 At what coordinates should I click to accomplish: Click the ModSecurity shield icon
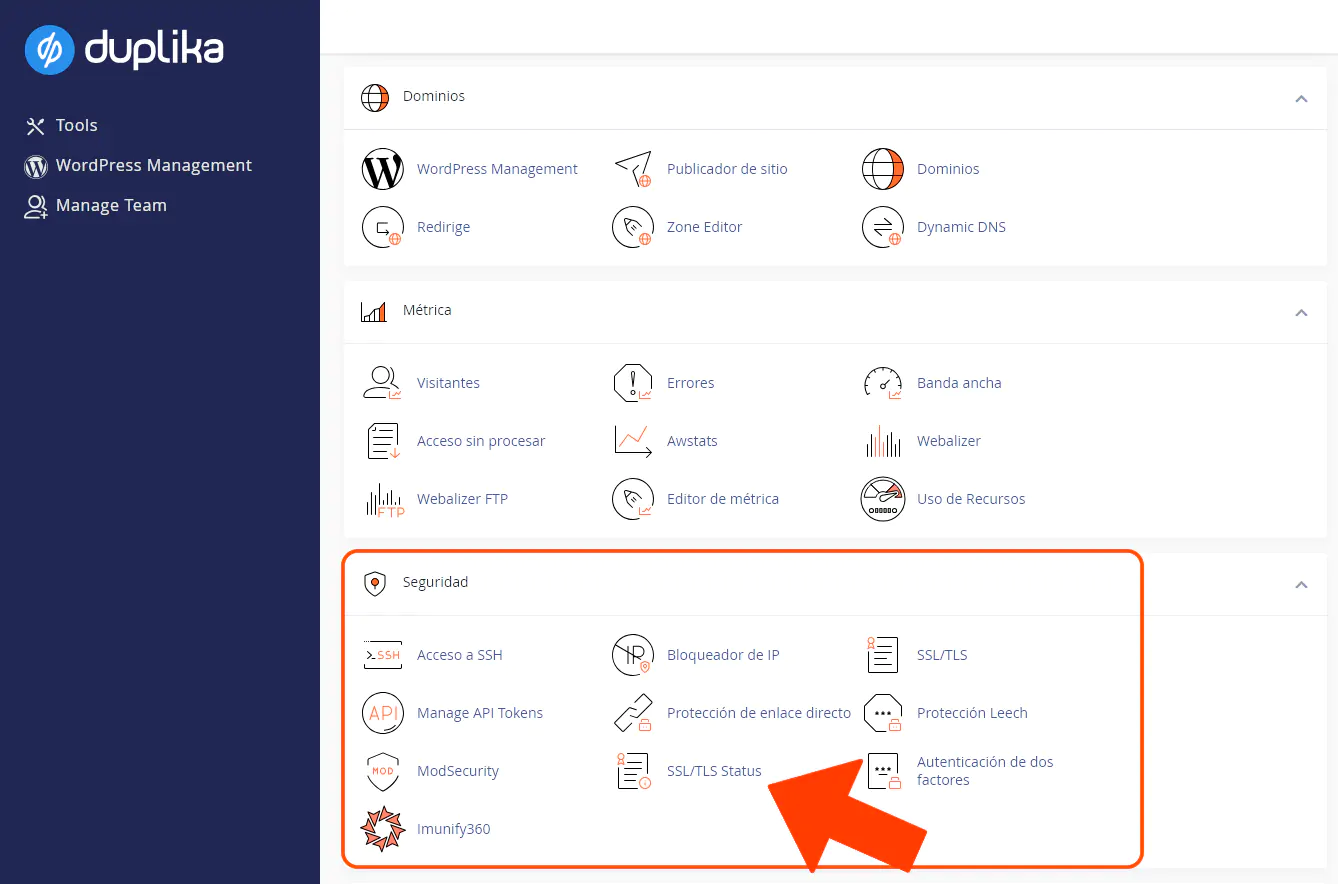click(382, 772)
